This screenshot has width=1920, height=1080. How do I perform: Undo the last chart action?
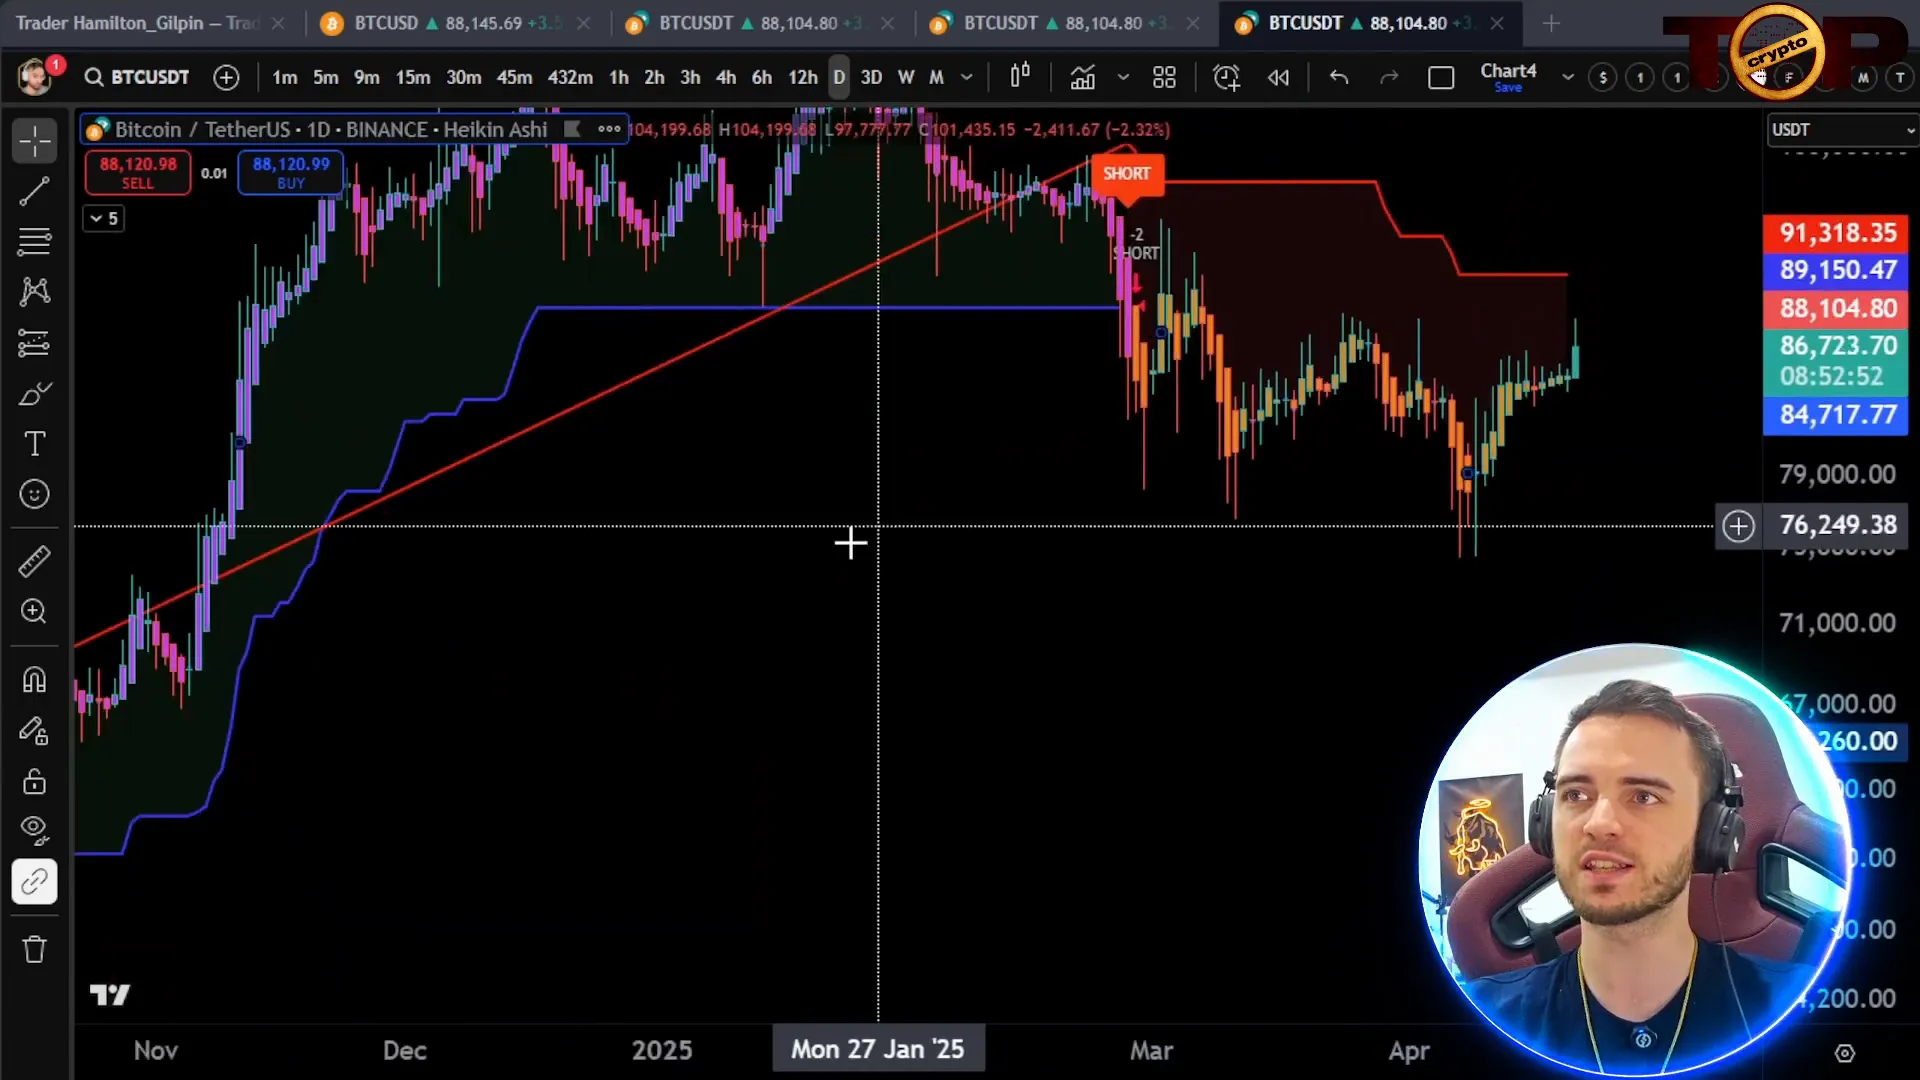[x=1339, y=77]
